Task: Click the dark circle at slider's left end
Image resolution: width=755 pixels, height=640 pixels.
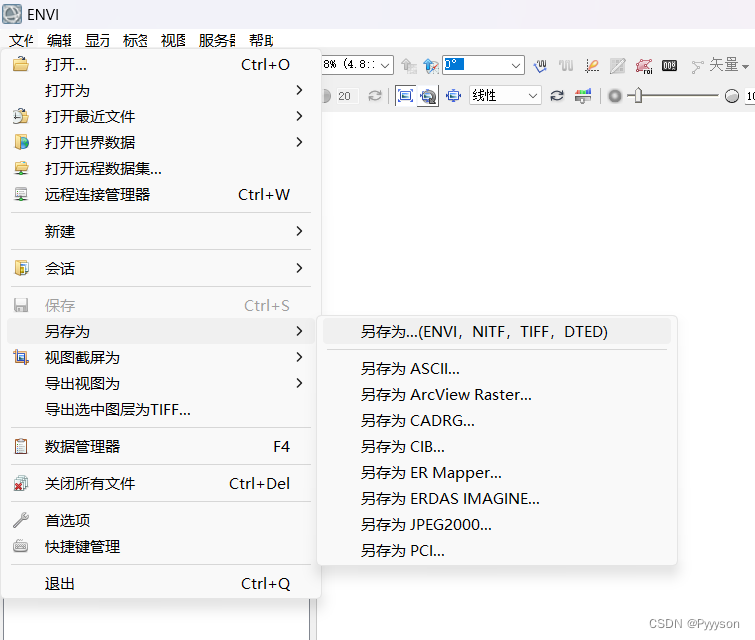Action: [615, 96]
